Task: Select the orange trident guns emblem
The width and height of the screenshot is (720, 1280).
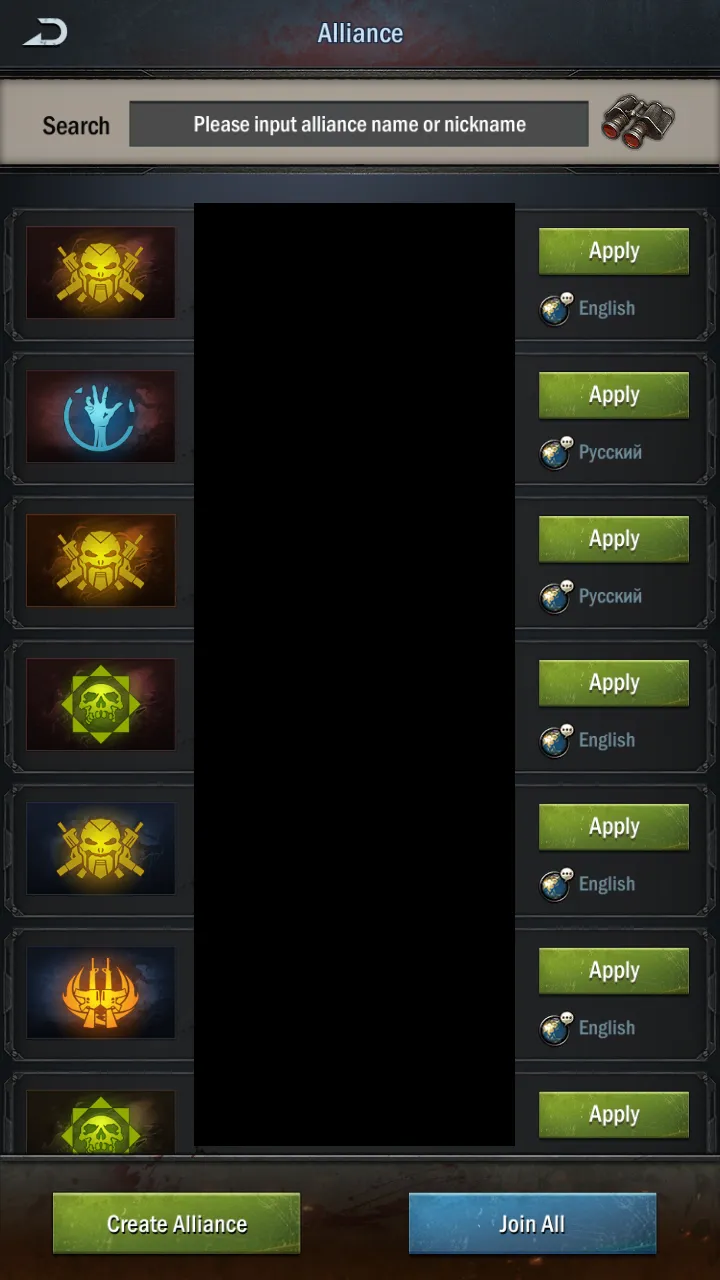Action: tap(100, 992)
